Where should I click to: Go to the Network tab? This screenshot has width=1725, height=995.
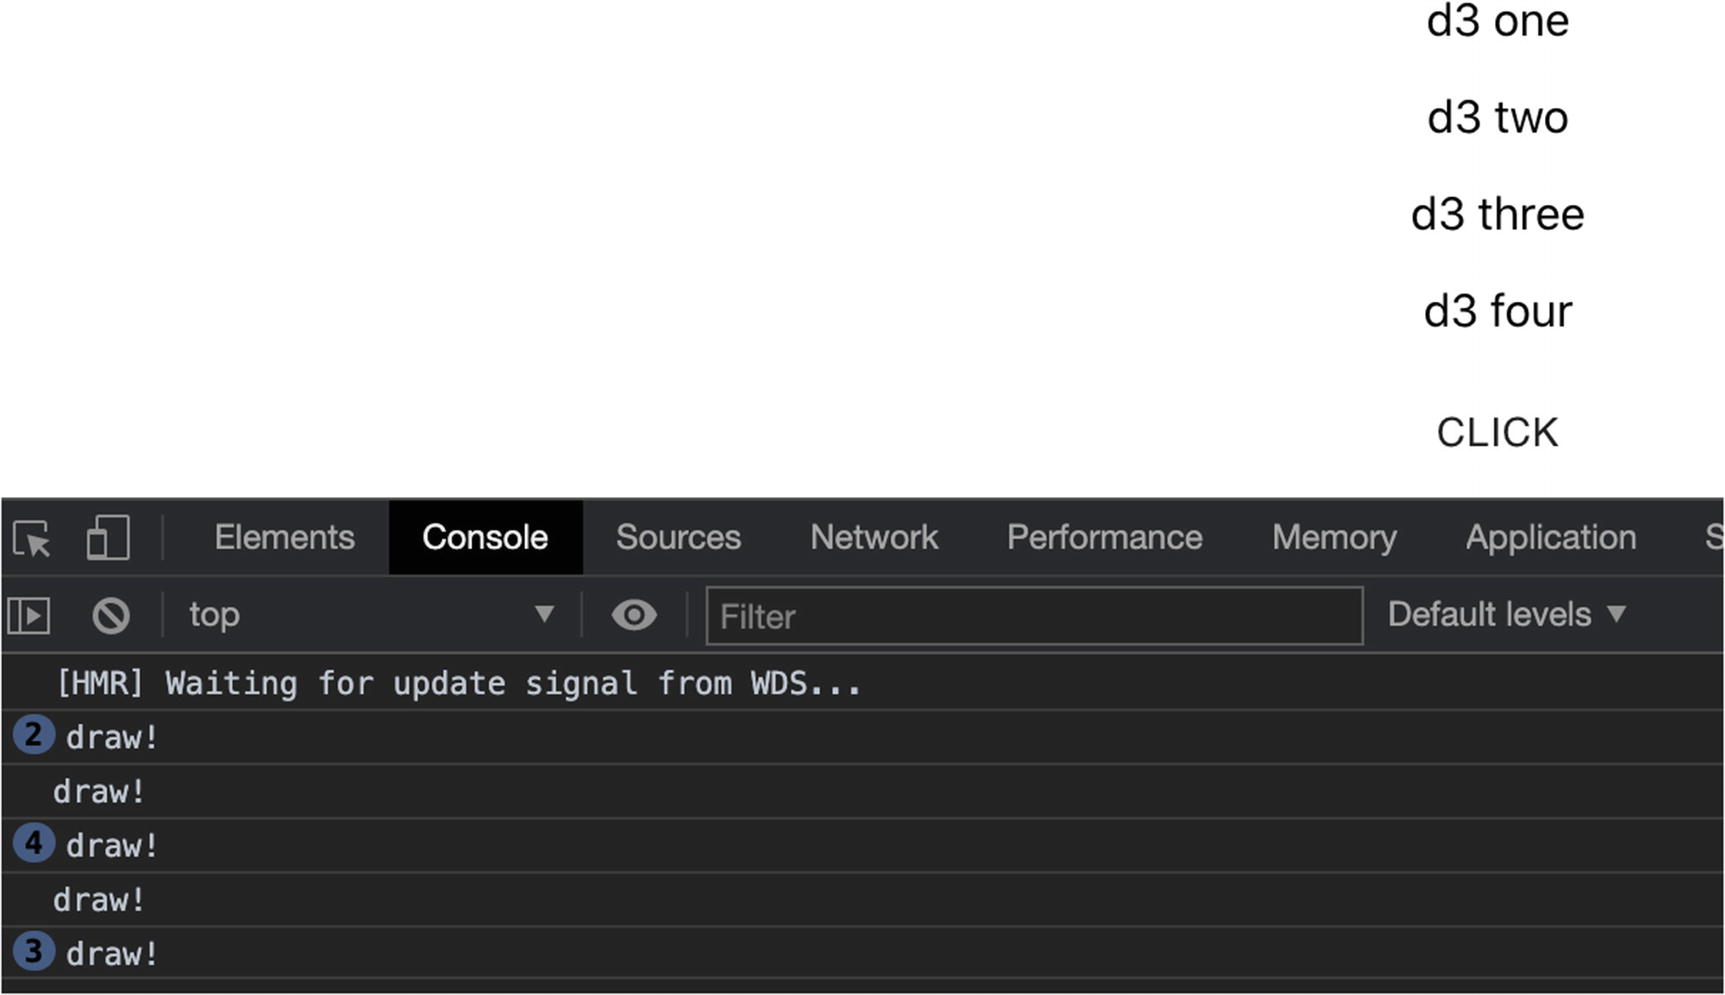click(874, 538)
